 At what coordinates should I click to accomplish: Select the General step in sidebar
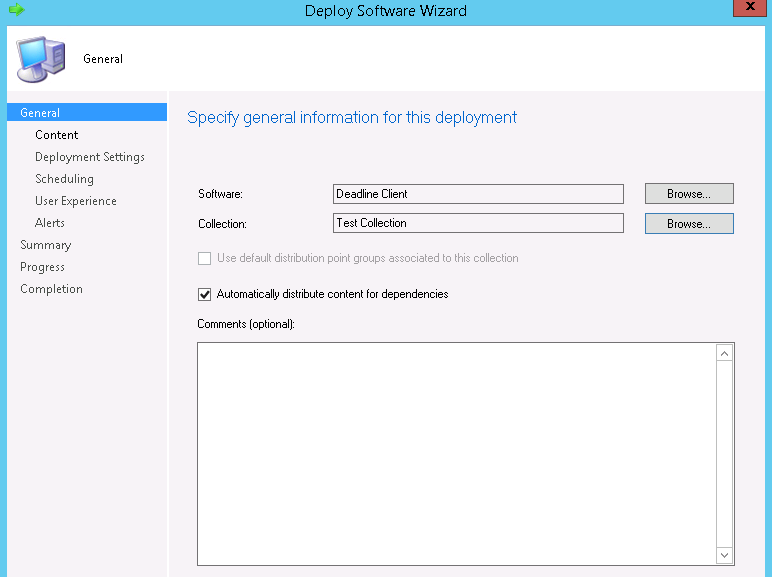click(40, 113)
